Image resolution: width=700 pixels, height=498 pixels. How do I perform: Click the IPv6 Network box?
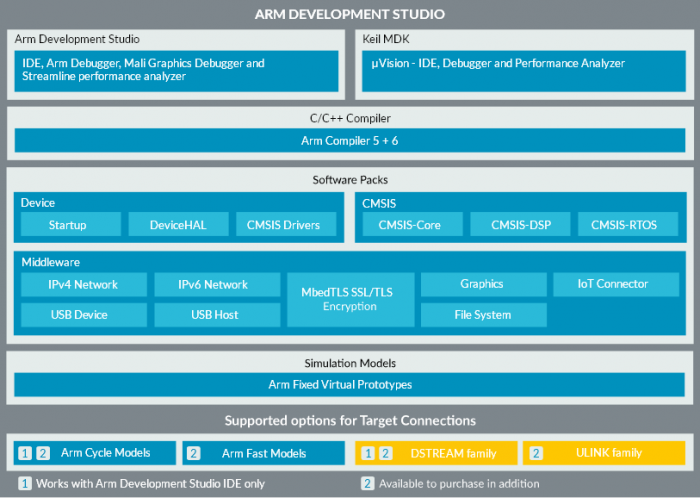point(214,285)
